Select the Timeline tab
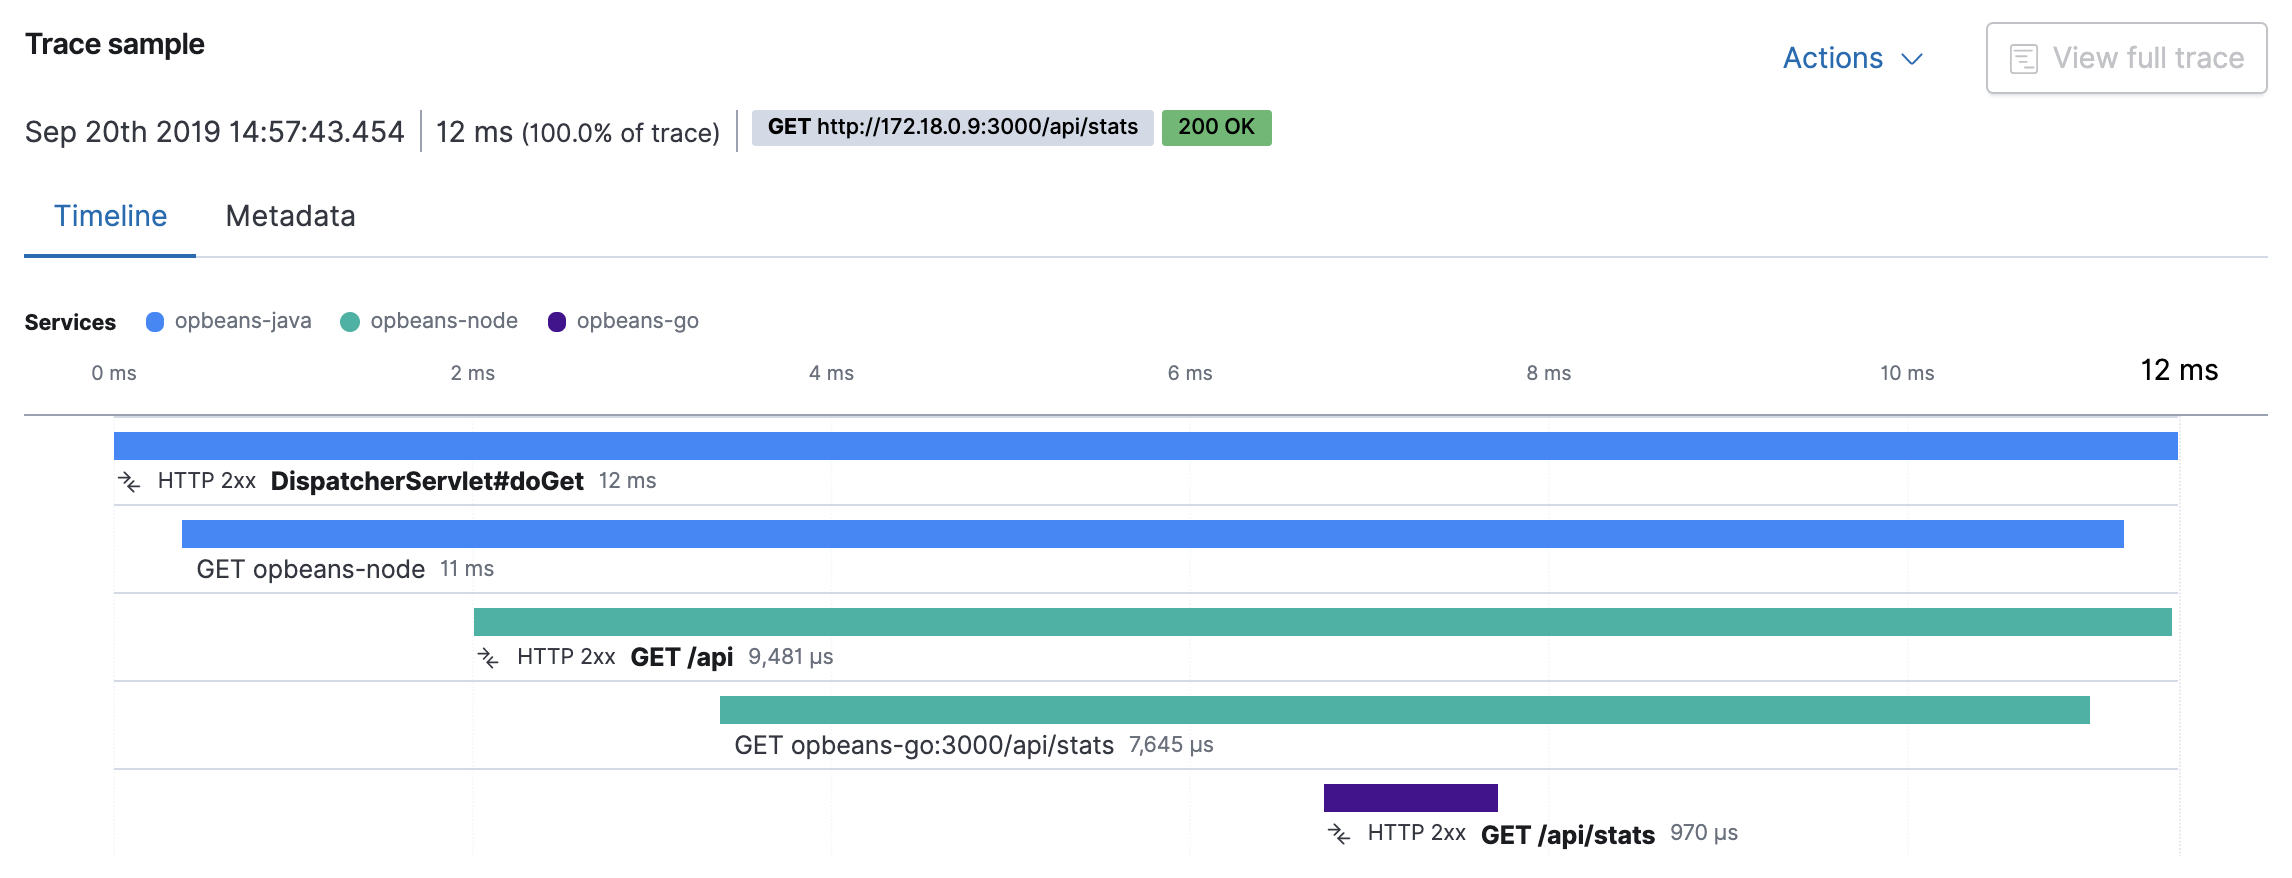2292x878 pixels. point(110,216)
